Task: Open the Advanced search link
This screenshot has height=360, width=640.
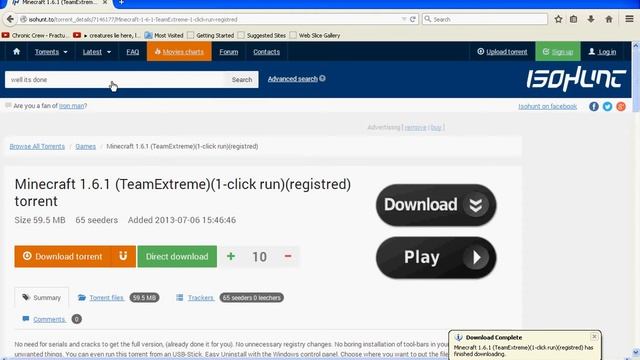Action: tap(292, 79)
